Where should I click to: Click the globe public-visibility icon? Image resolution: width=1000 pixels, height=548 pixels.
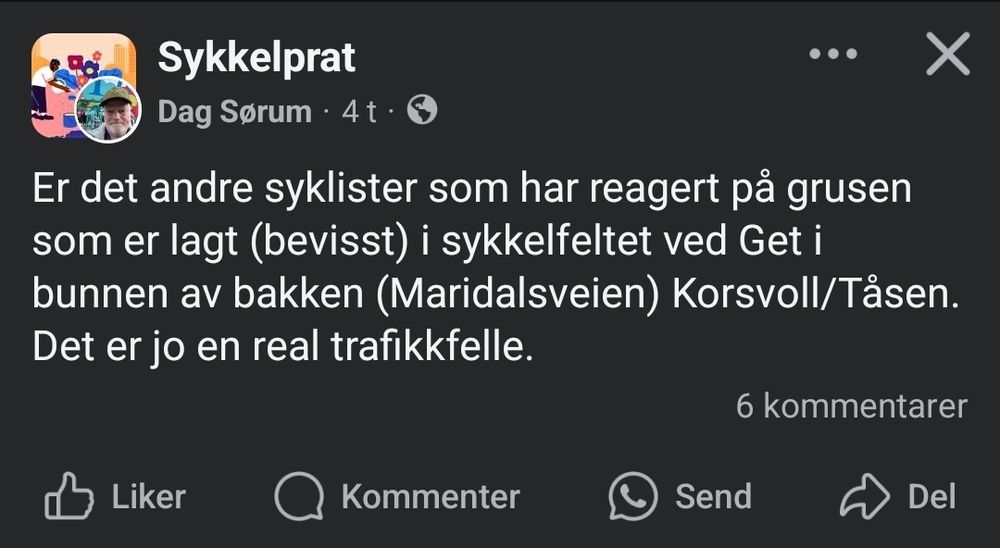click(x=422, y=110)
